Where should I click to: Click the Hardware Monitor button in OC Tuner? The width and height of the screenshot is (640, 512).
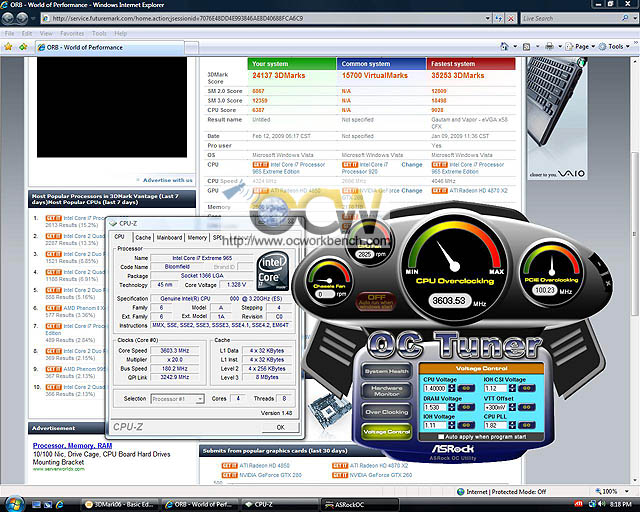point(387,391)
